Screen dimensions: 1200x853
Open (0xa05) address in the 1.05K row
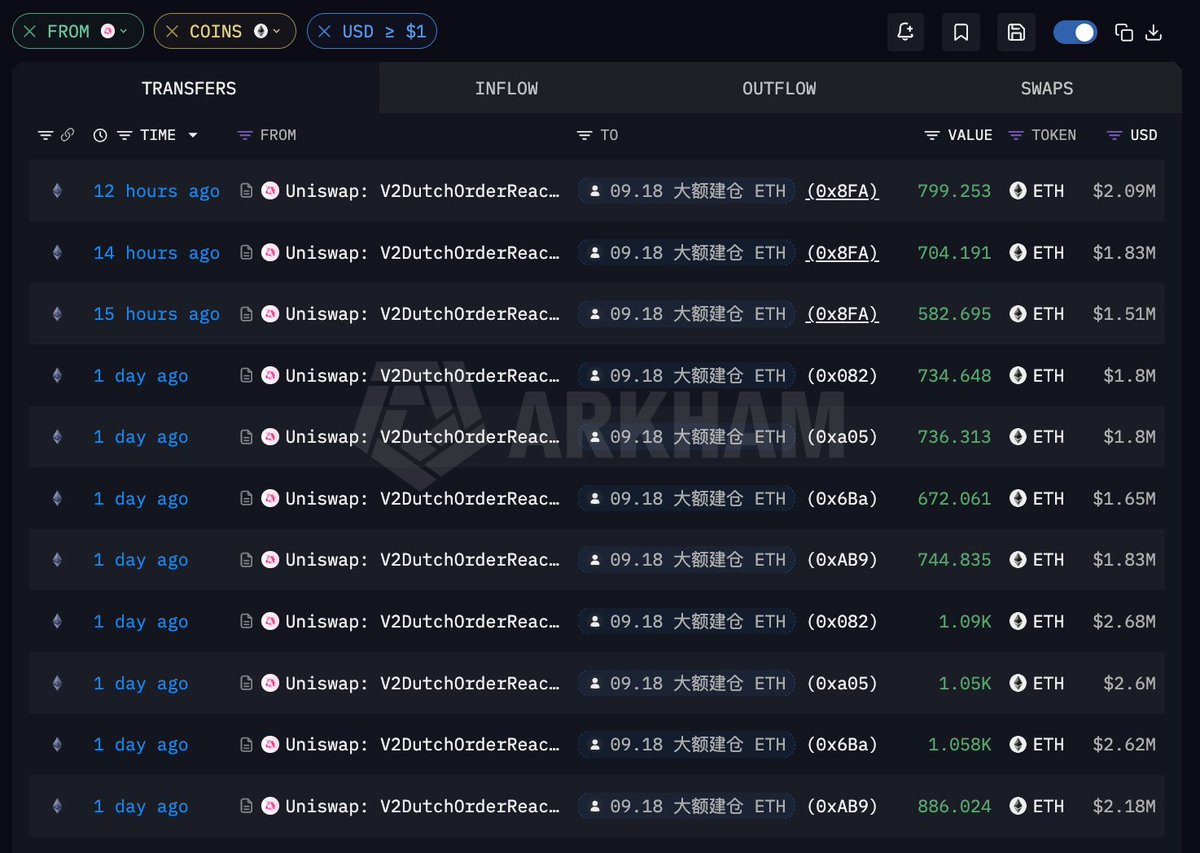pos(842,684)
